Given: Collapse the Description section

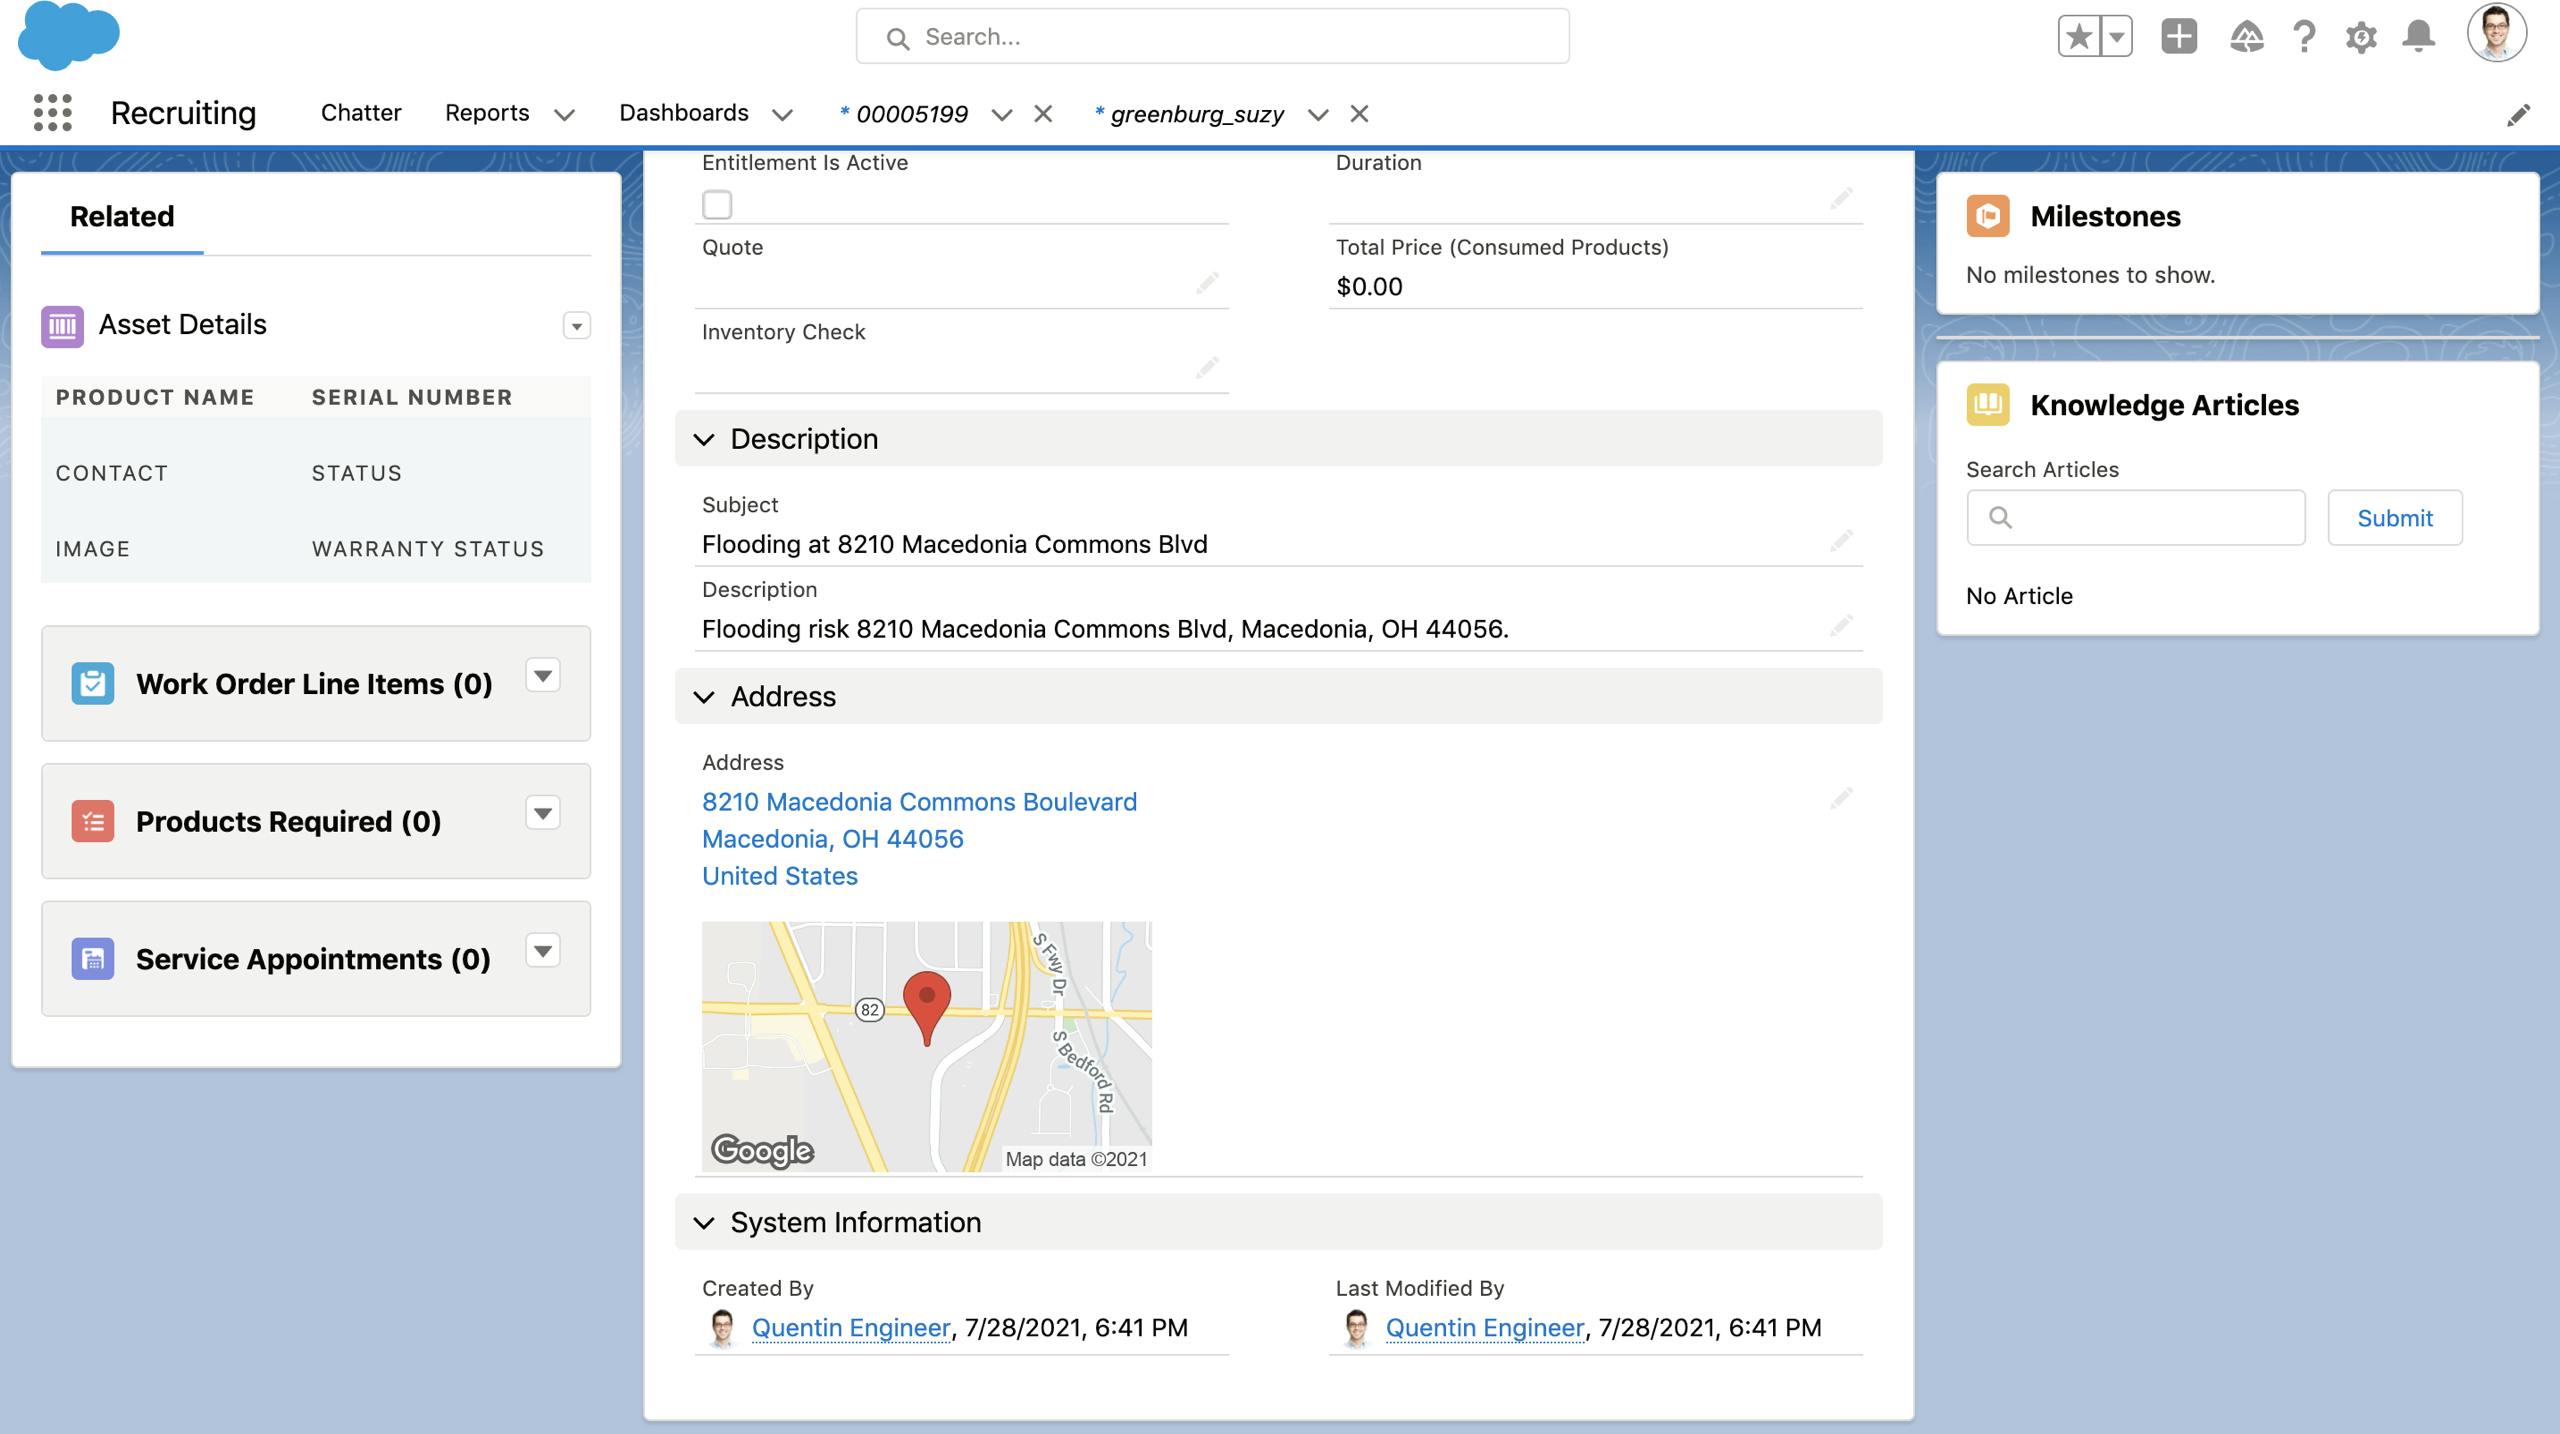Looking at the screenshot, I should (x=705, y=439).
